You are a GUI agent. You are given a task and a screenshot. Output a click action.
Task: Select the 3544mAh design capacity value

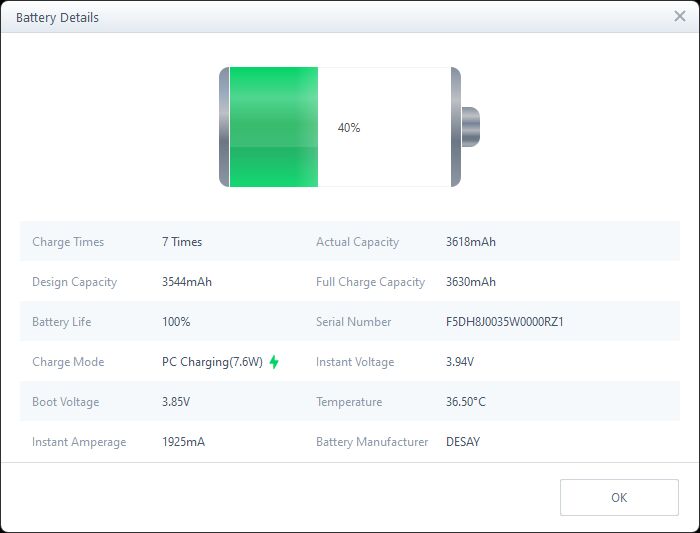tap(187, 282)
